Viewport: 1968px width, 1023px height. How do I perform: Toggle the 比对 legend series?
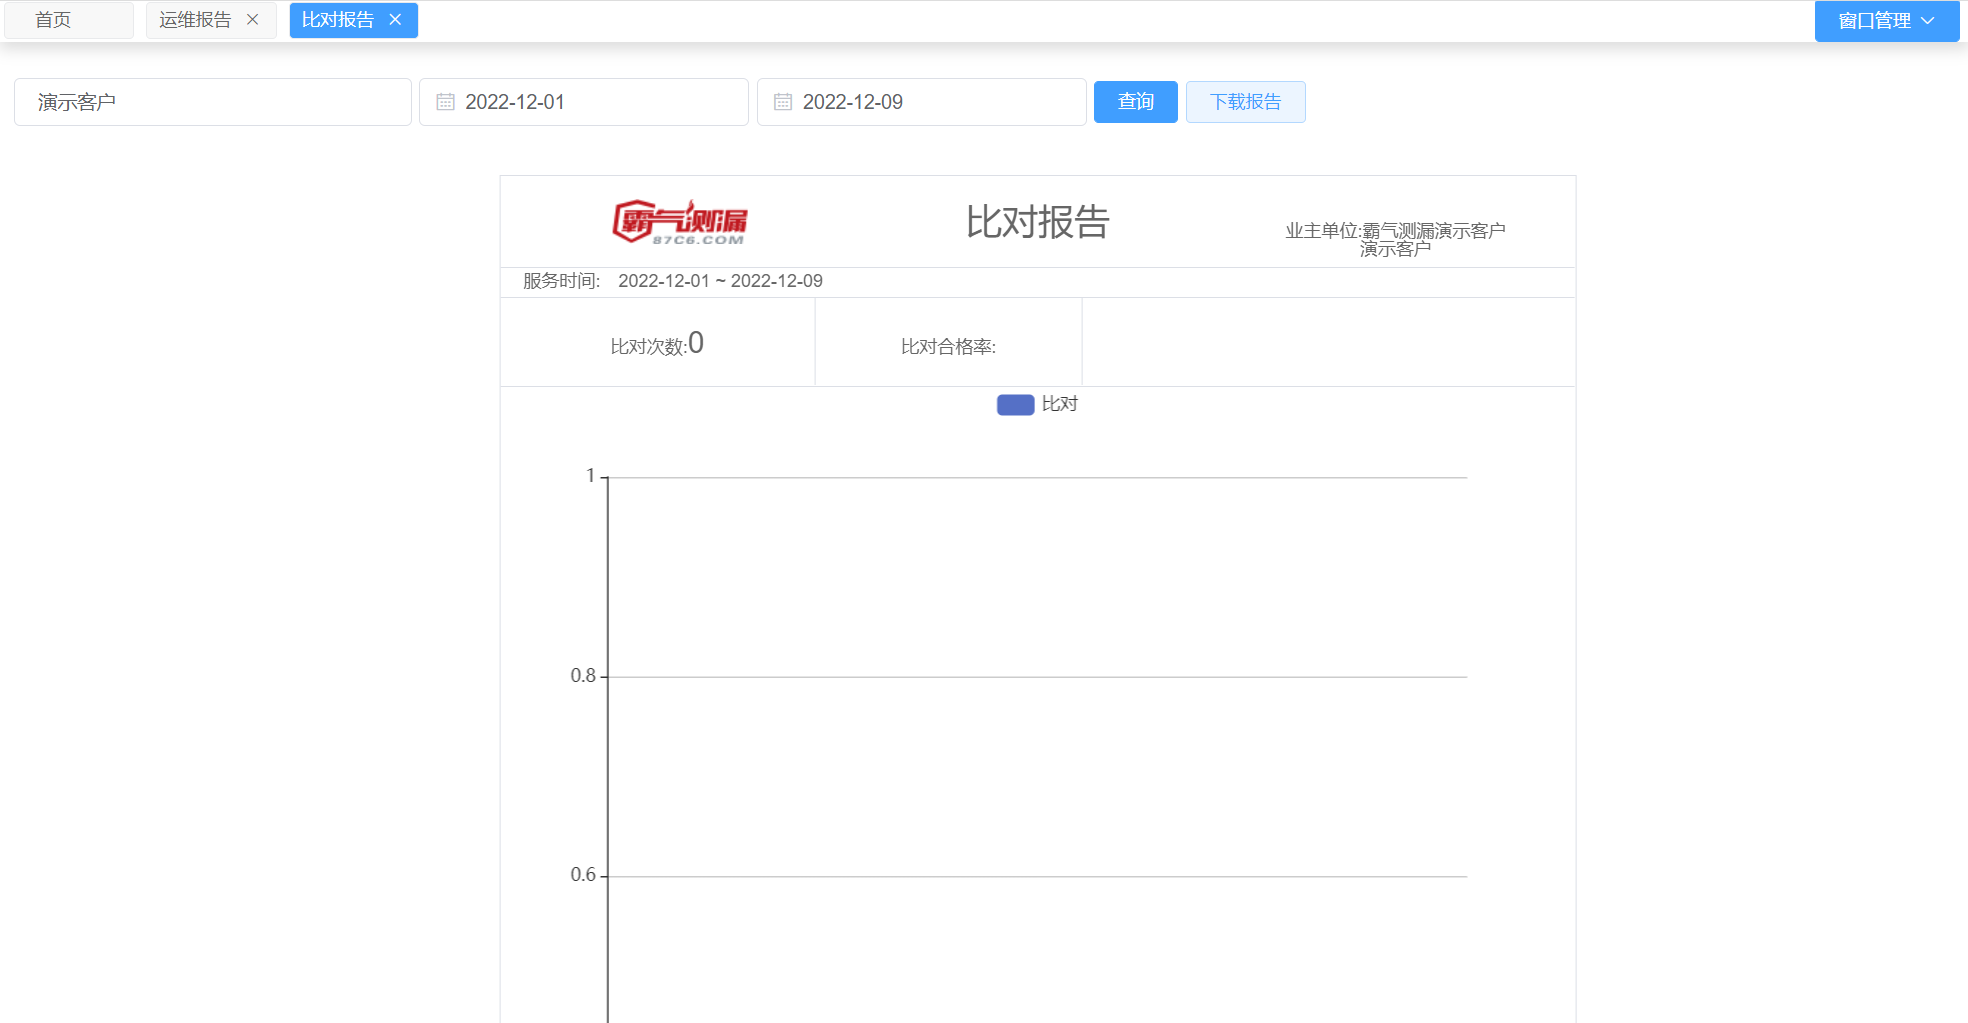[x=1059, y=404]
